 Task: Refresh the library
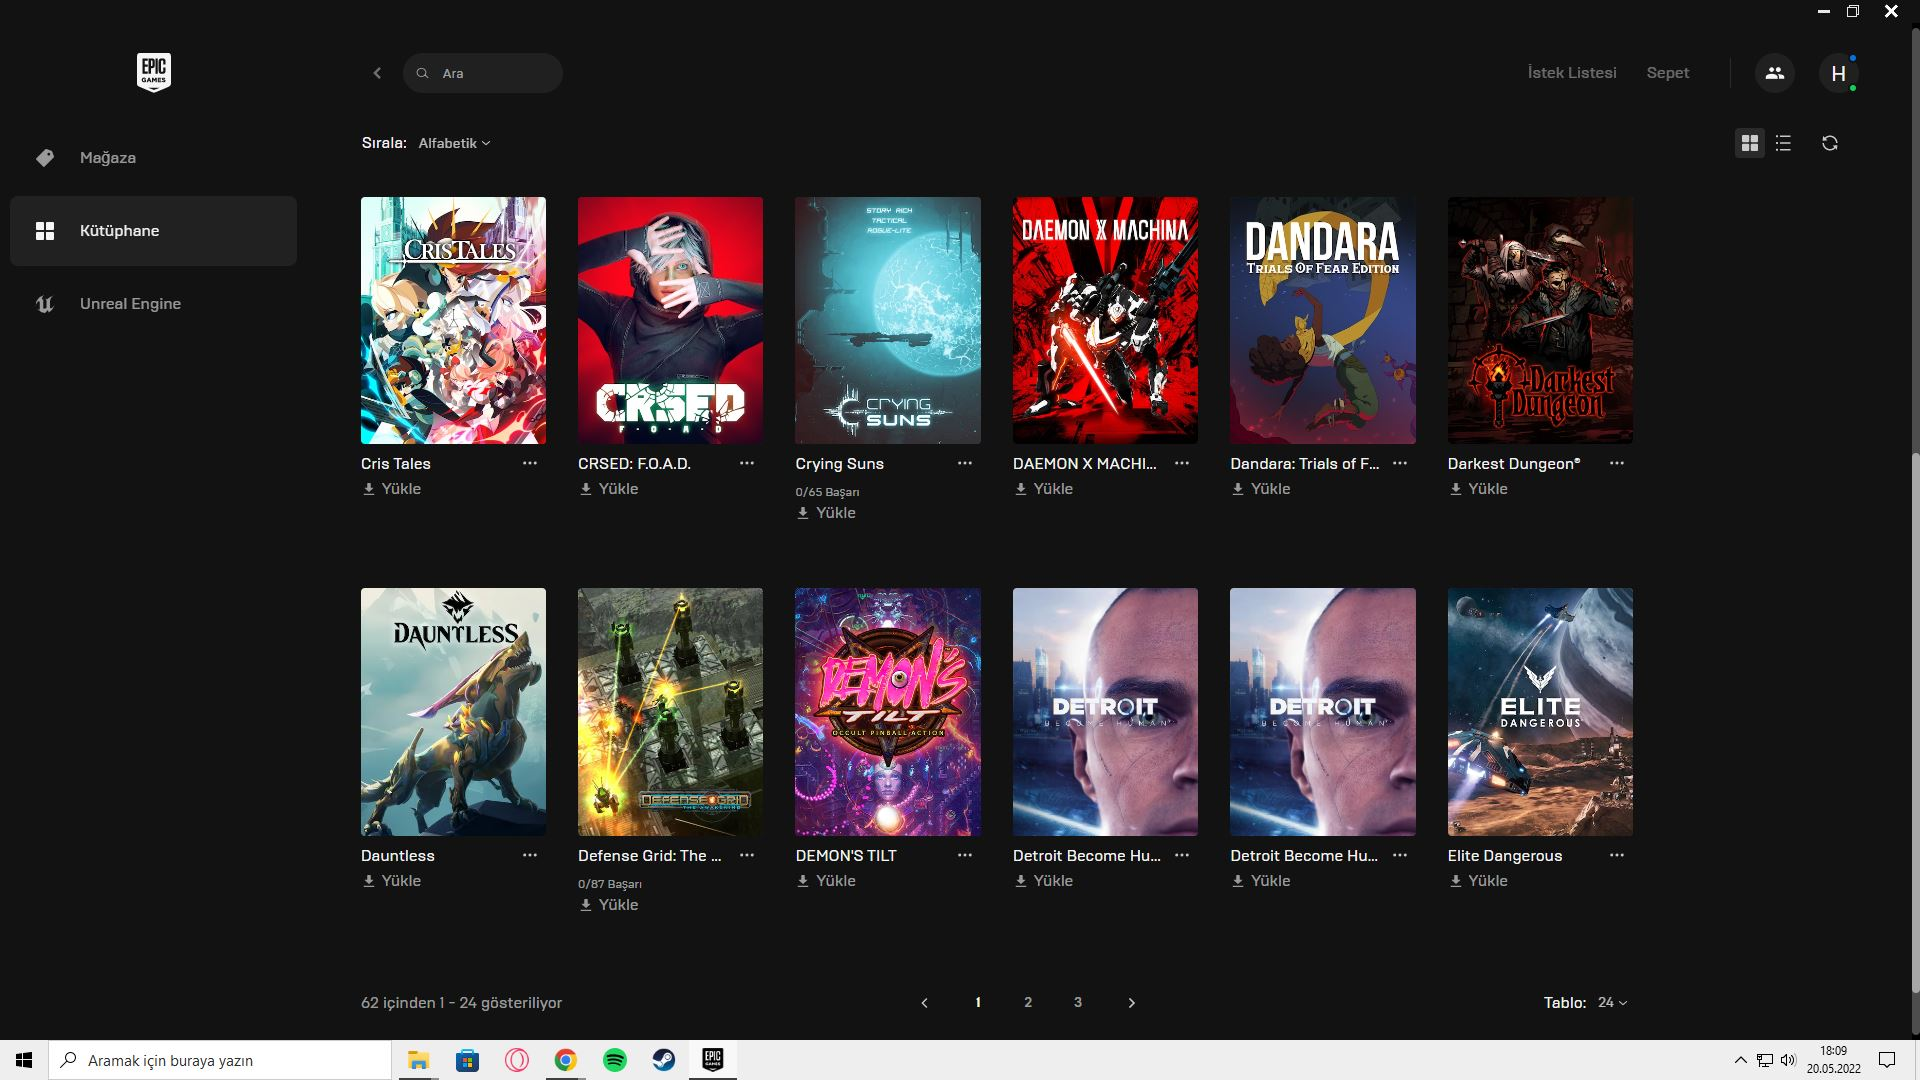tap(1830, 143)
